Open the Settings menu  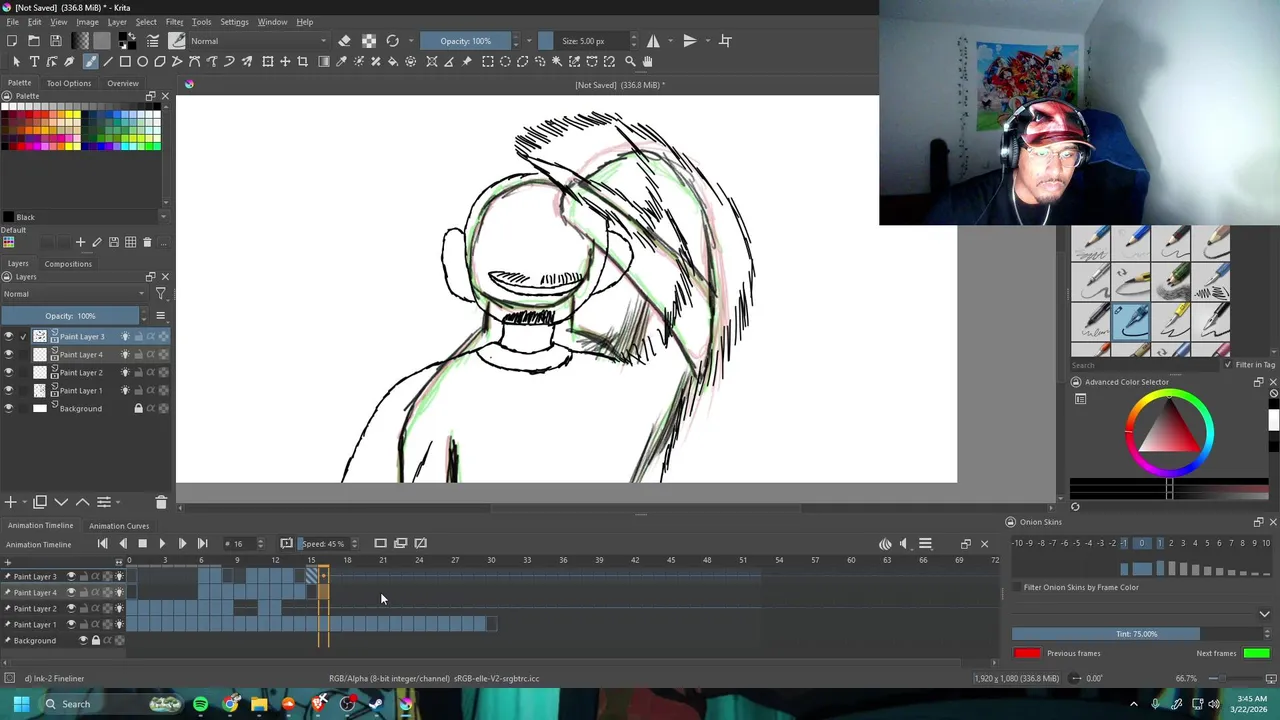click(x=234, y=22)
